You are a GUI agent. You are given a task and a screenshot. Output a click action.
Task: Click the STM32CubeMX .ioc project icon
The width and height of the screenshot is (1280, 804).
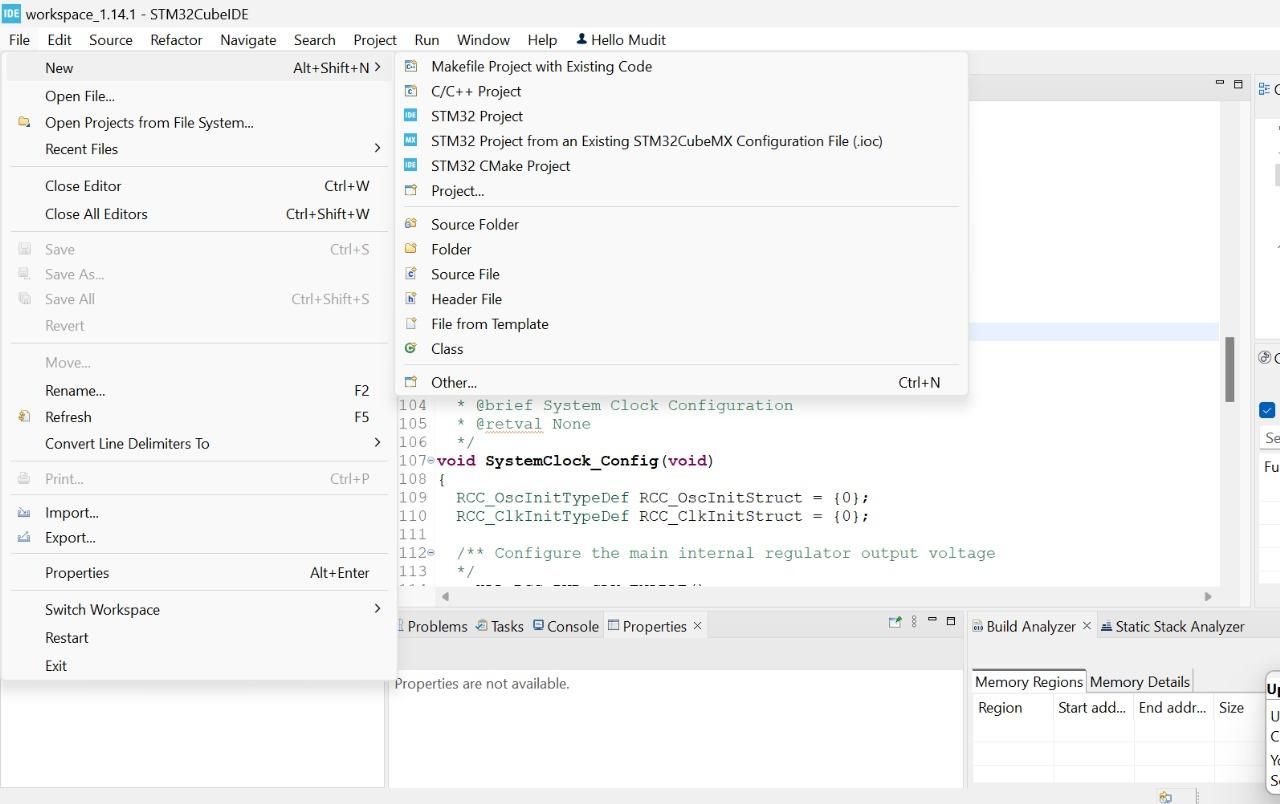410,141
